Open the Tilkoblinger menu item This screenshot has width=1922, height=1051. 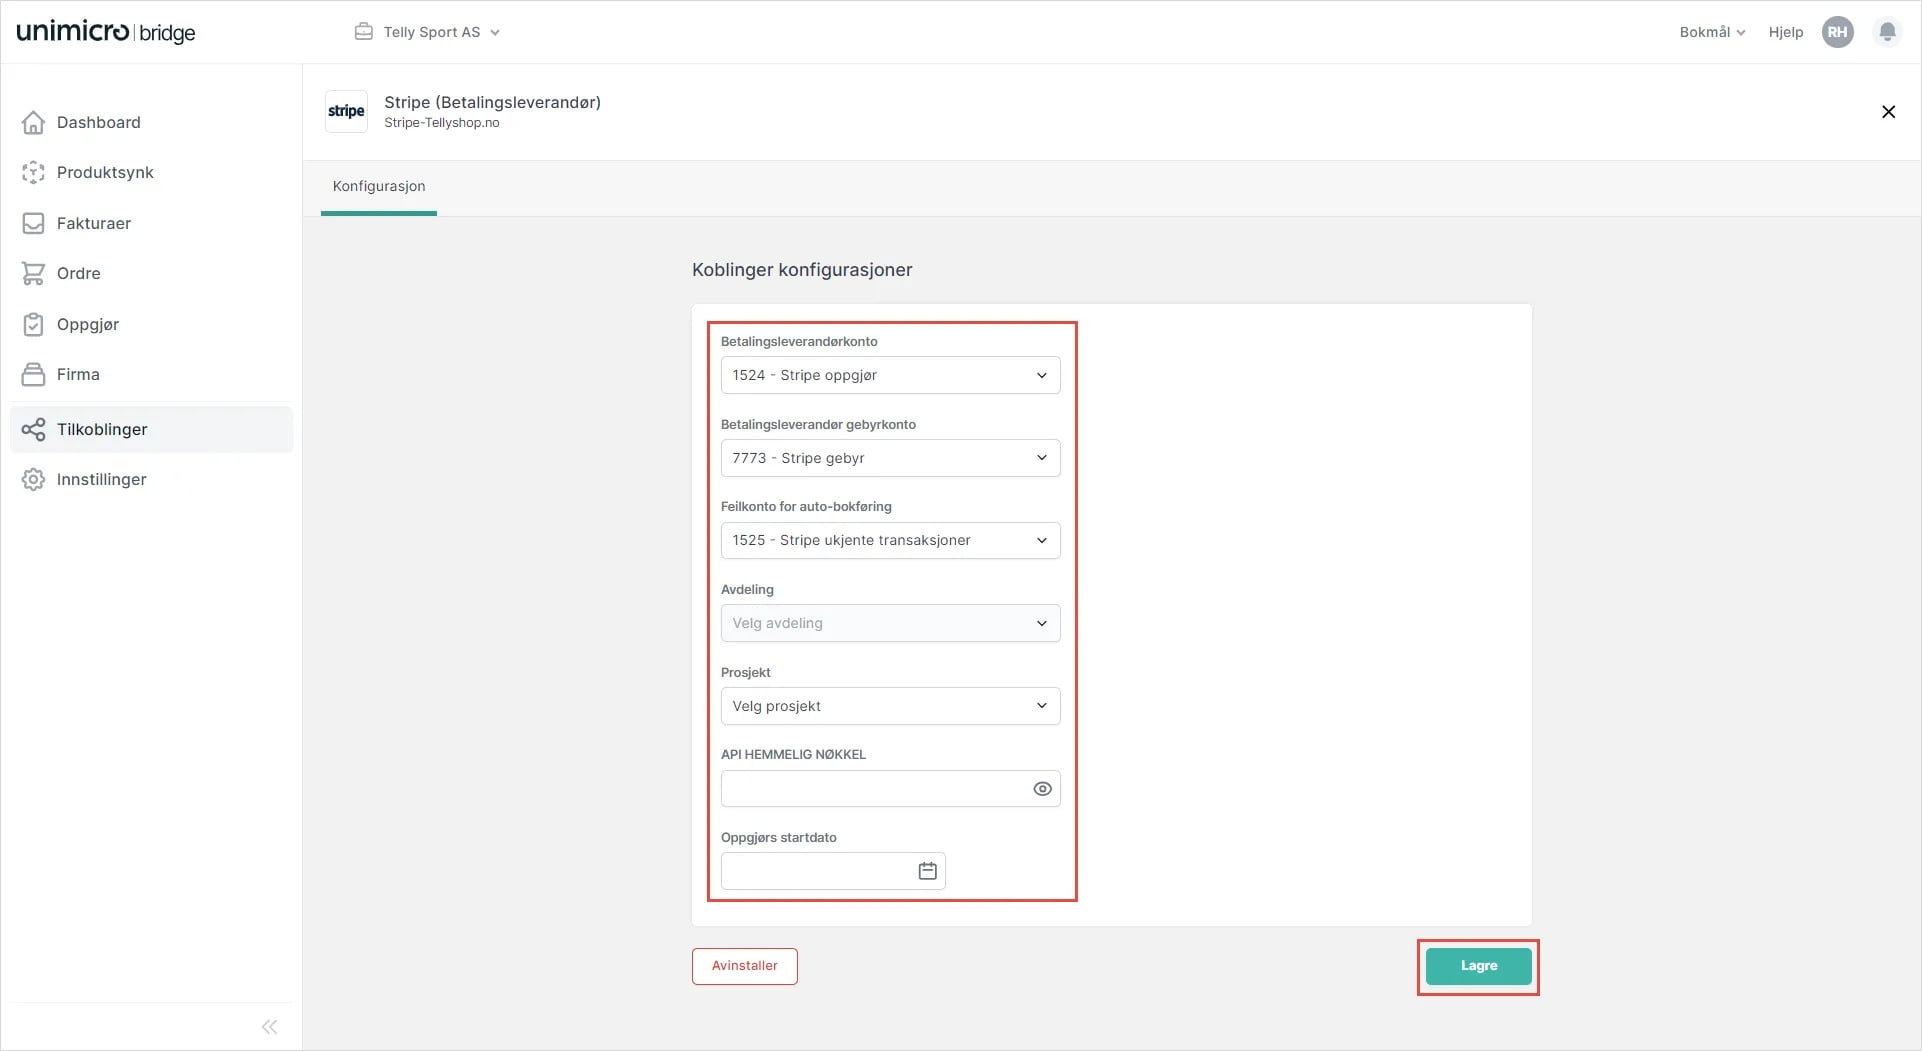click(102, 429)
